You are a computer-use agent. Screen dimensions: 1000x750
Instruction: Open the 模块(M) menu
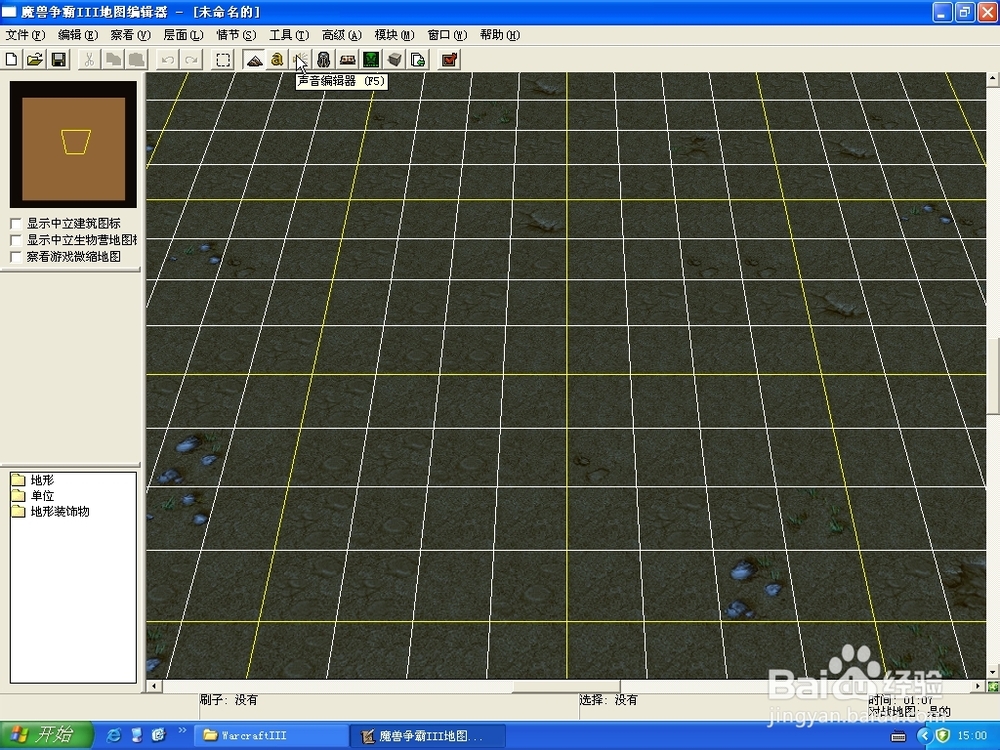point(394,35)
